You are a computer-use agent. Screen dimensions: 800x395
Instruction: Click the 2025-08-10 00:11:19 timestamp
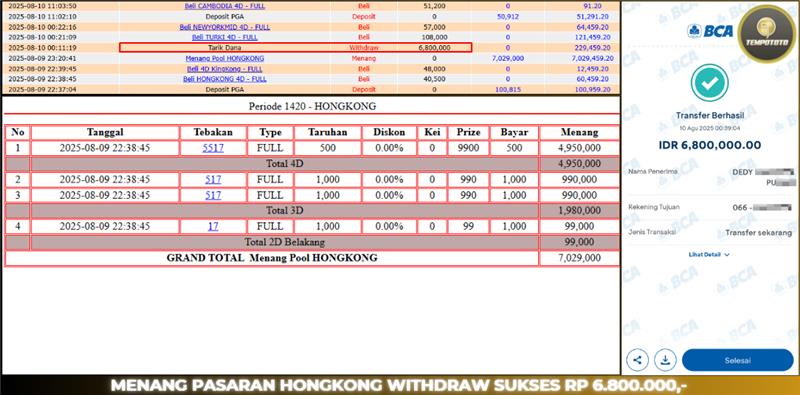click(42, 47)
